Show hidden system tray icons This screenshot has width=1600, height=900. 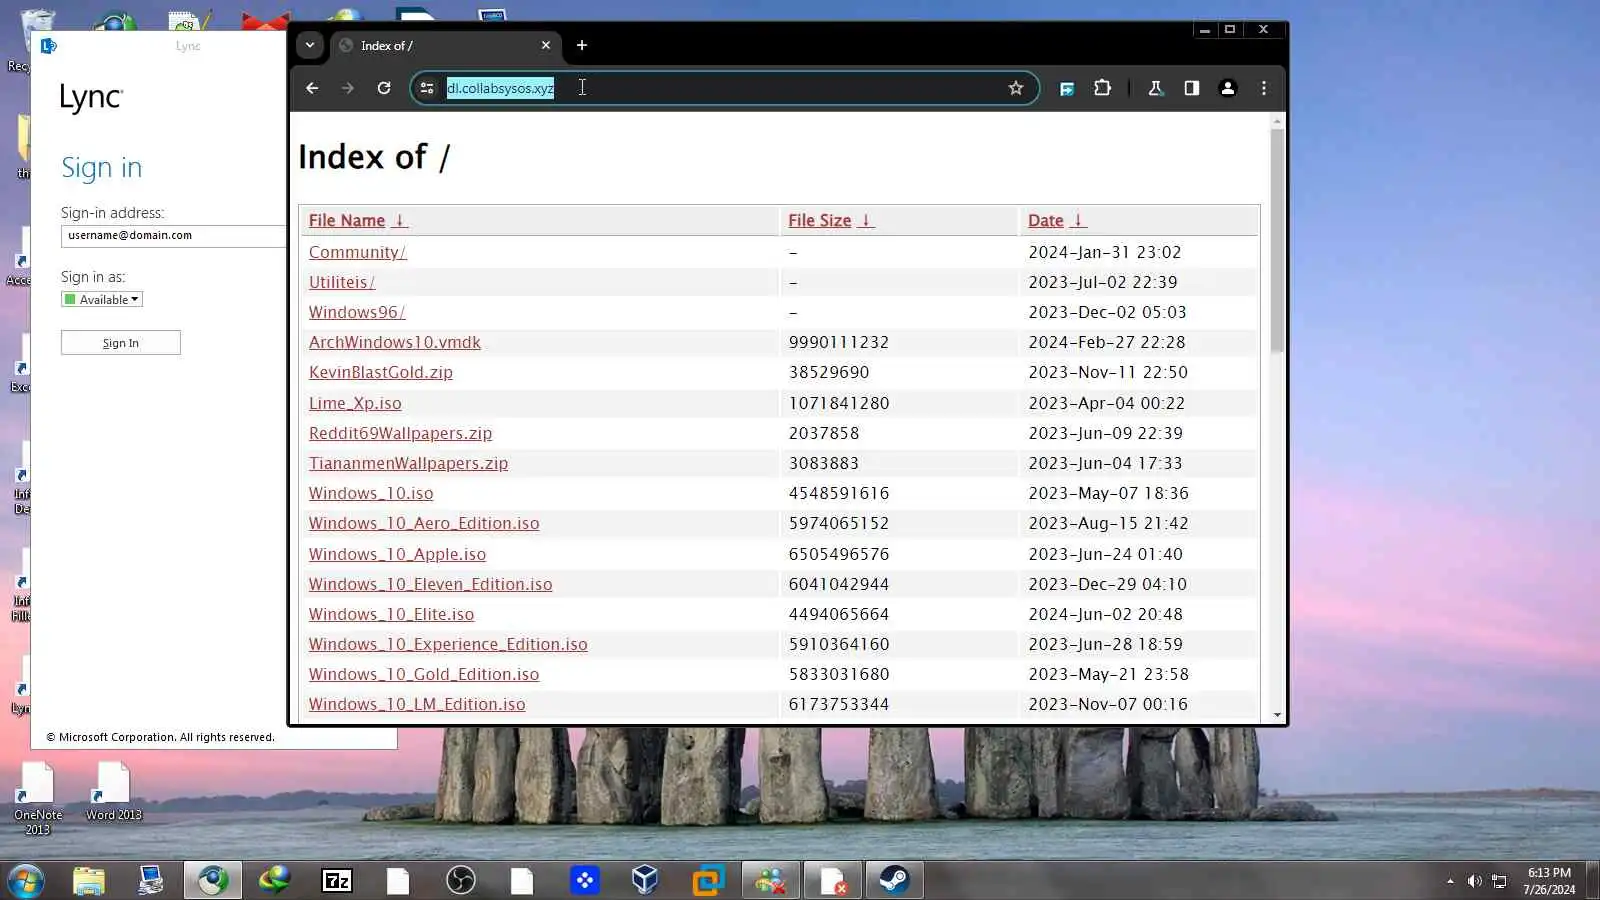1450,881
